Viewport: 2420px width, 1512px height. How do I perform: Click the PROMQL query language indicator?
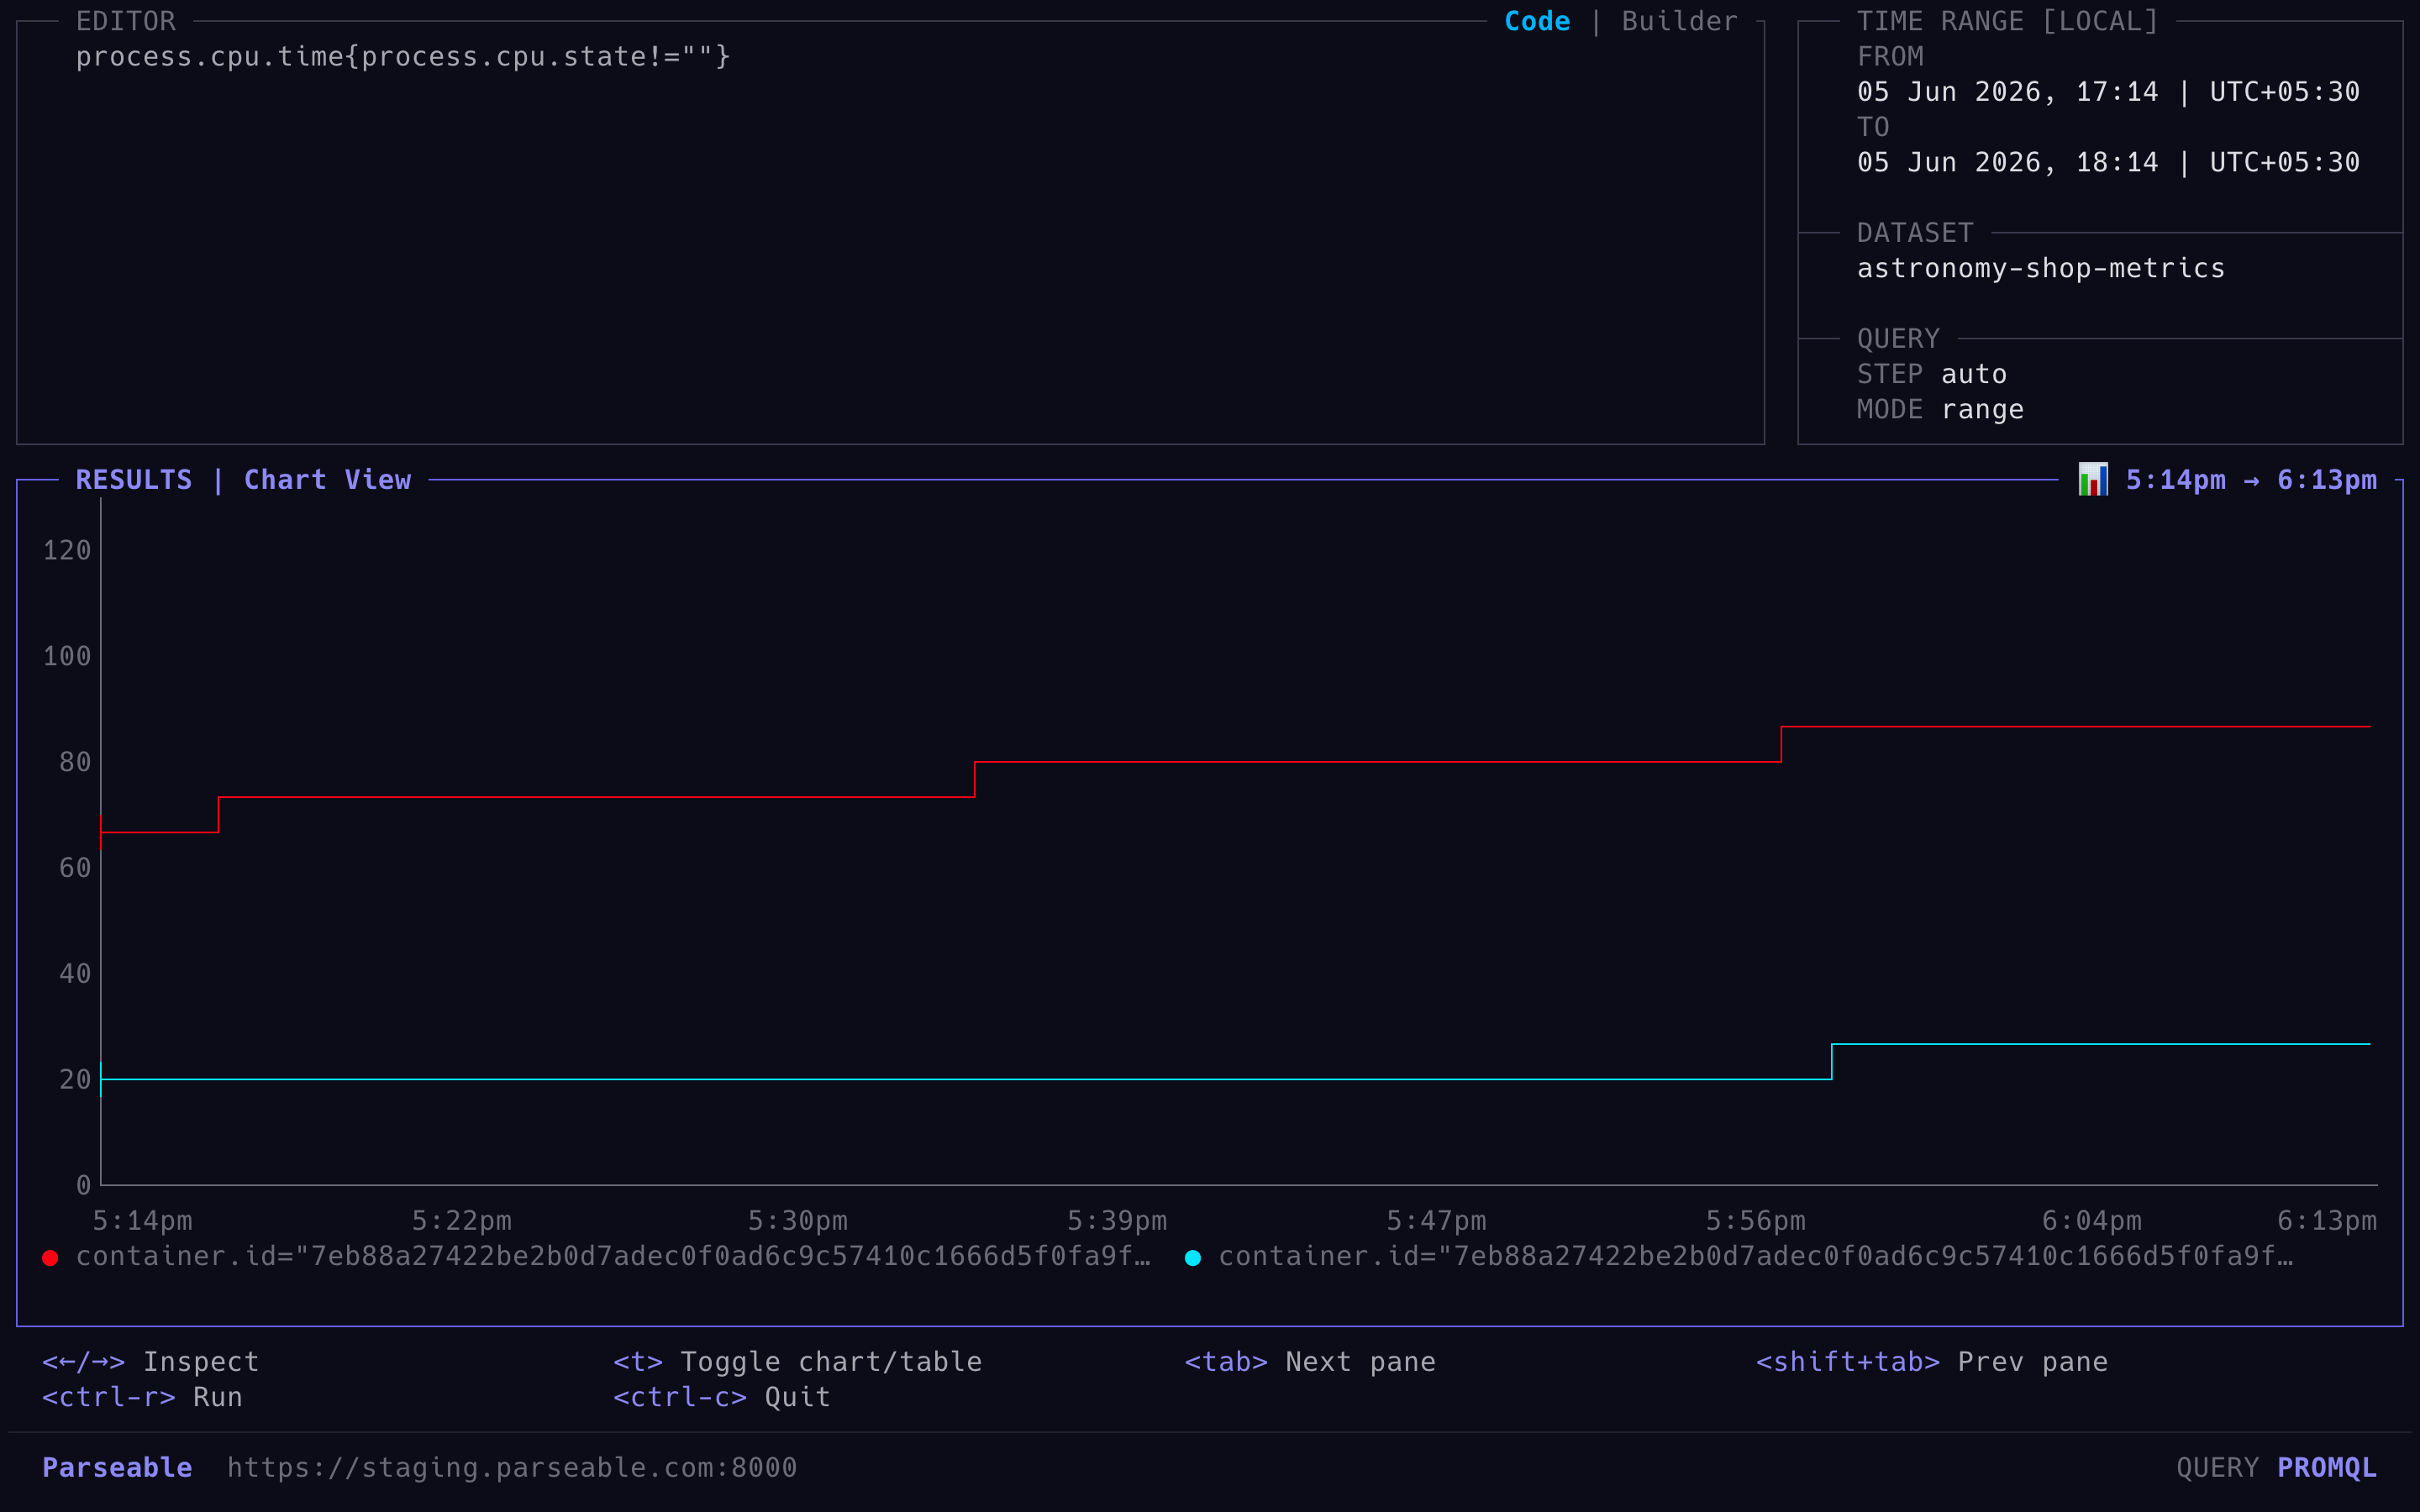pos(2327,1467)
